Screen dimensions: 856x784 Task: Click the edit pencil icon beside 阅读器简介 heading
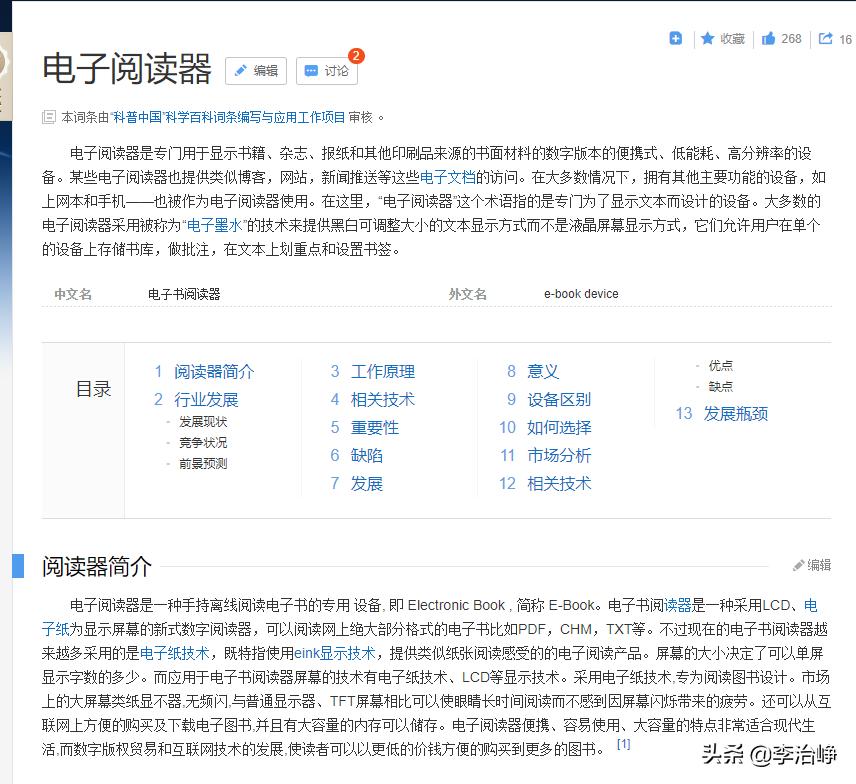coord(801,565)
